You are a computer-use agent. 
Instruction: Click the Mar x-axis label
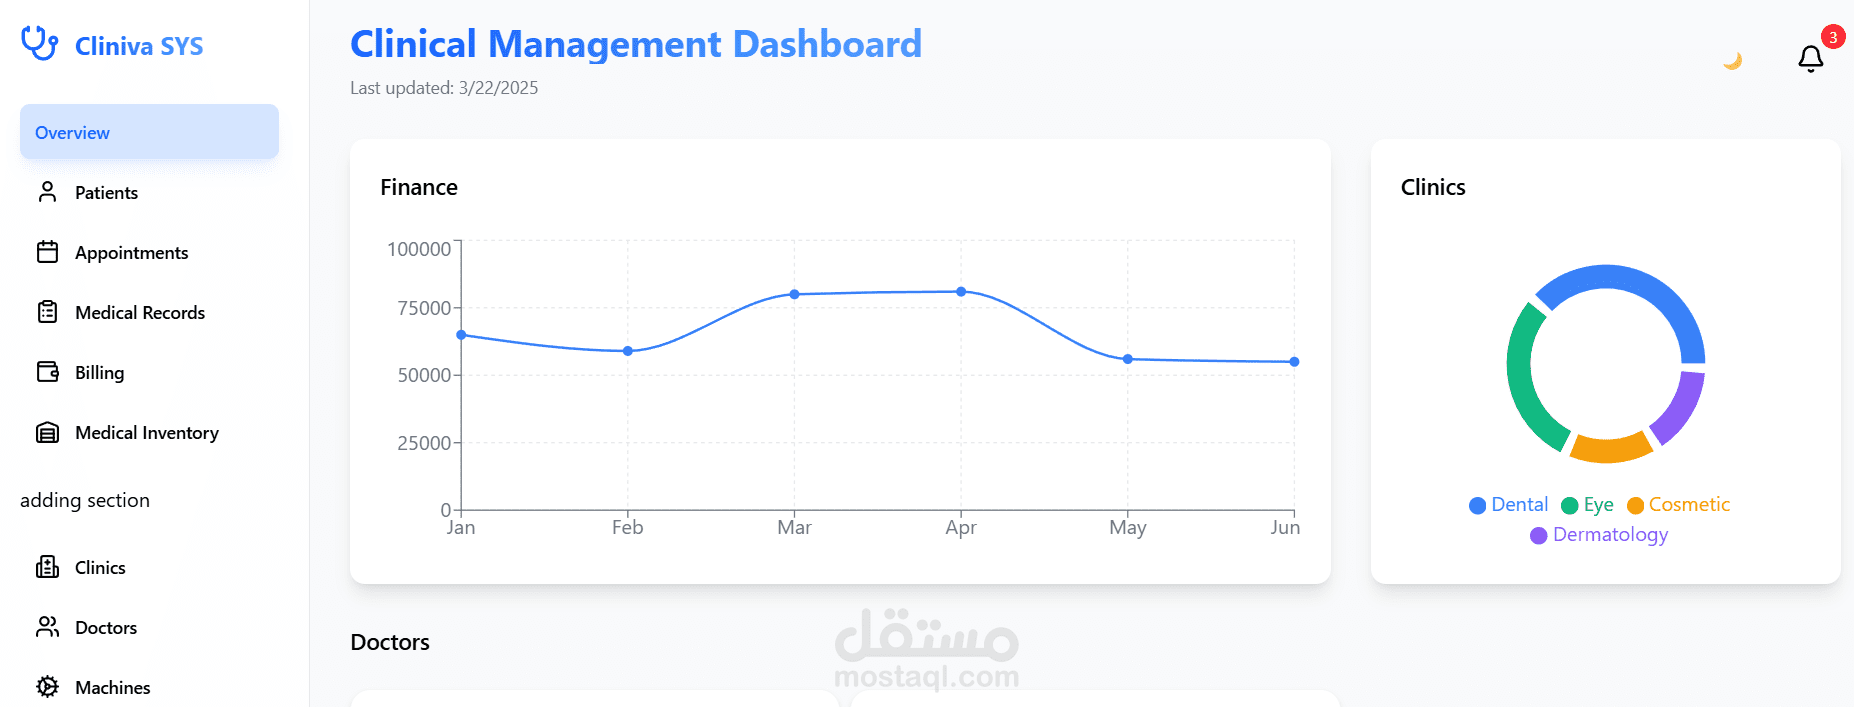(794, 527)
